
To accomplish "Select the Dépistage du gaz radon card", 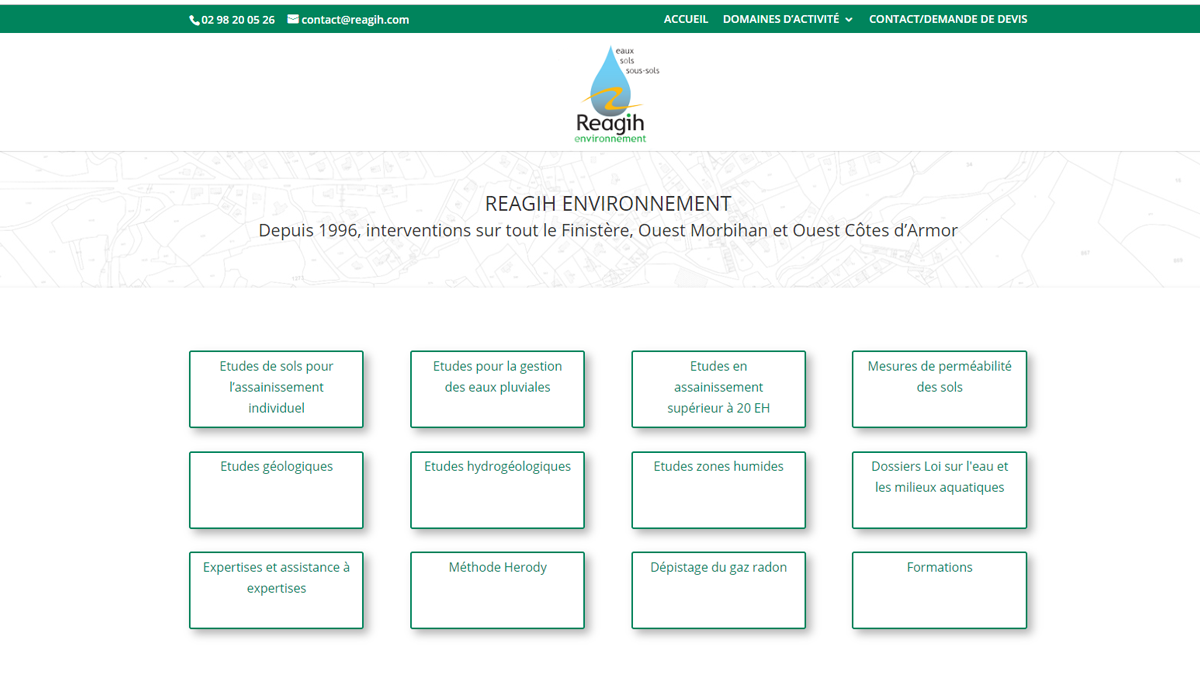I will coord(718,590).
